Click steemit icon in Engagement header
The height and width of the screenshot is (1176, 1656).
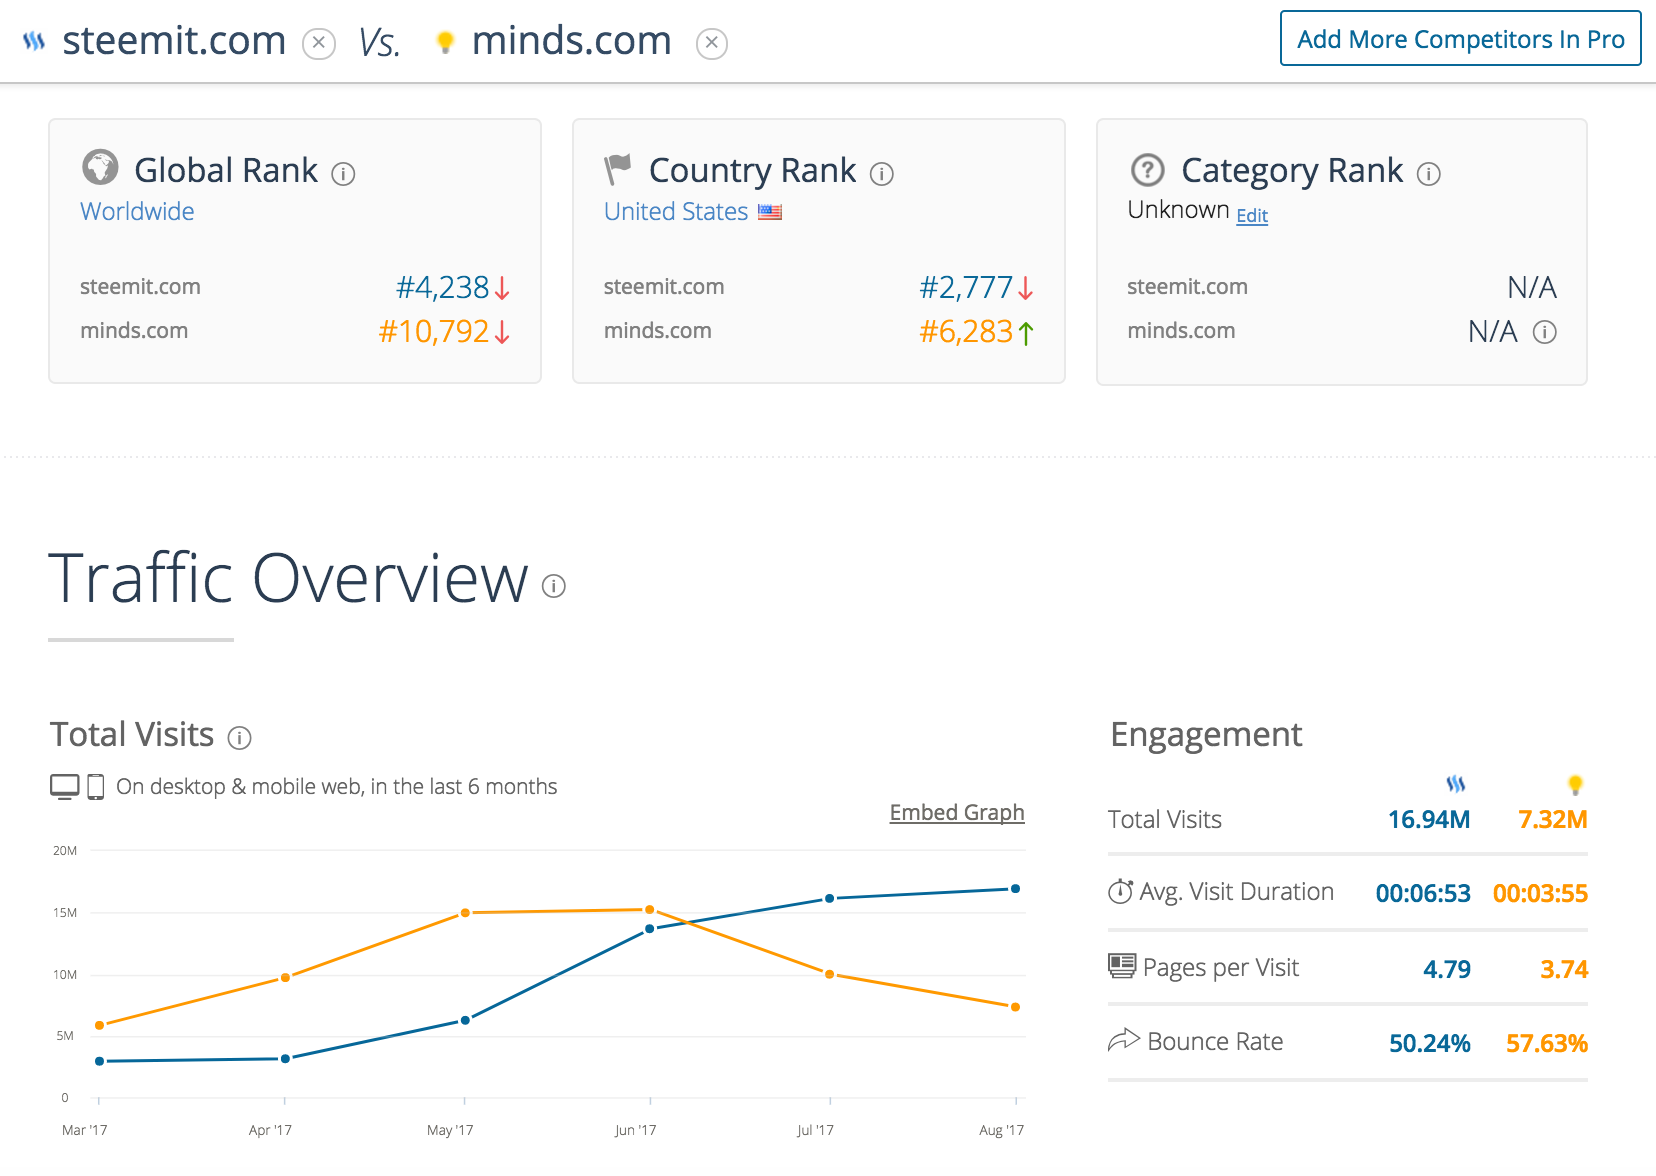tap(1456, 784)
